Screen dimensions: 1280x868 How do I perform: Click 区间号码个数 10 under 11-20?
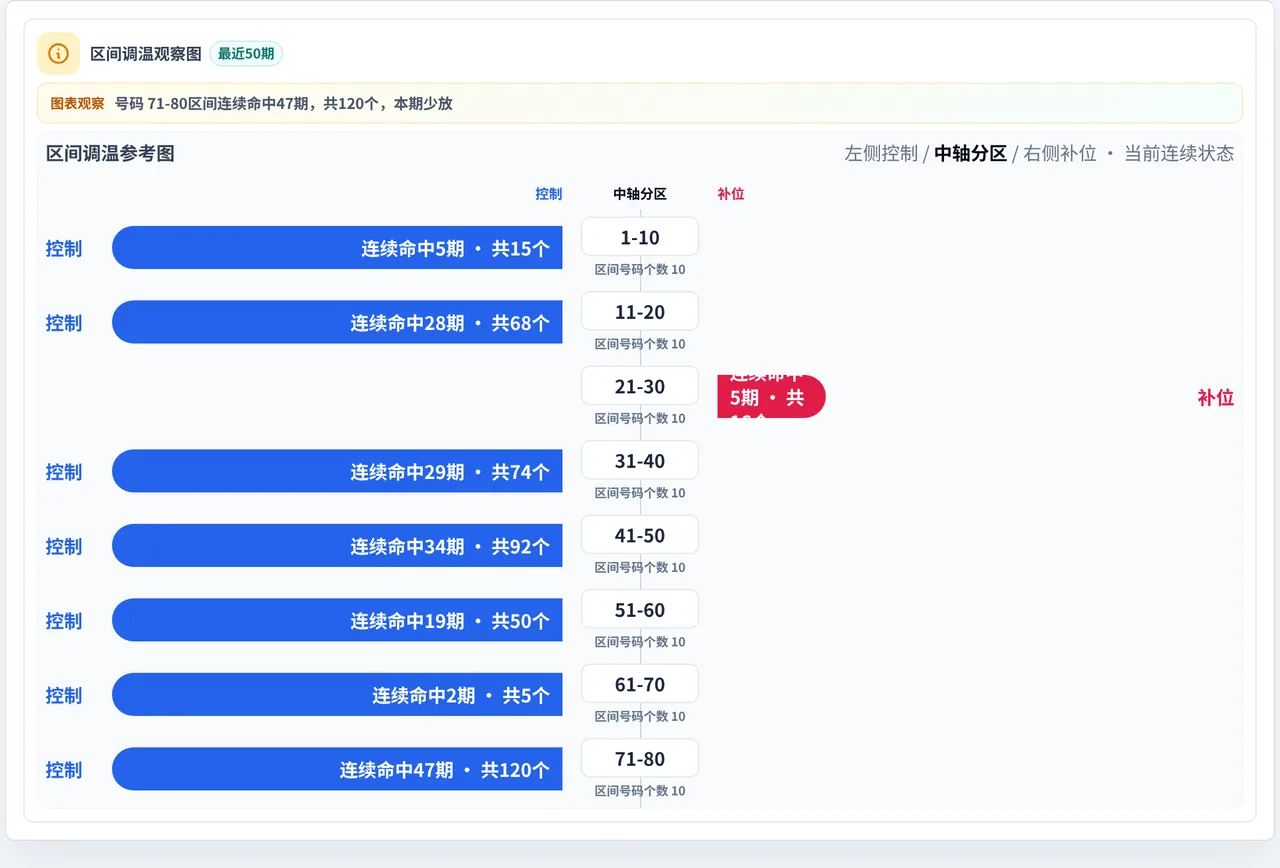[640, 344]
